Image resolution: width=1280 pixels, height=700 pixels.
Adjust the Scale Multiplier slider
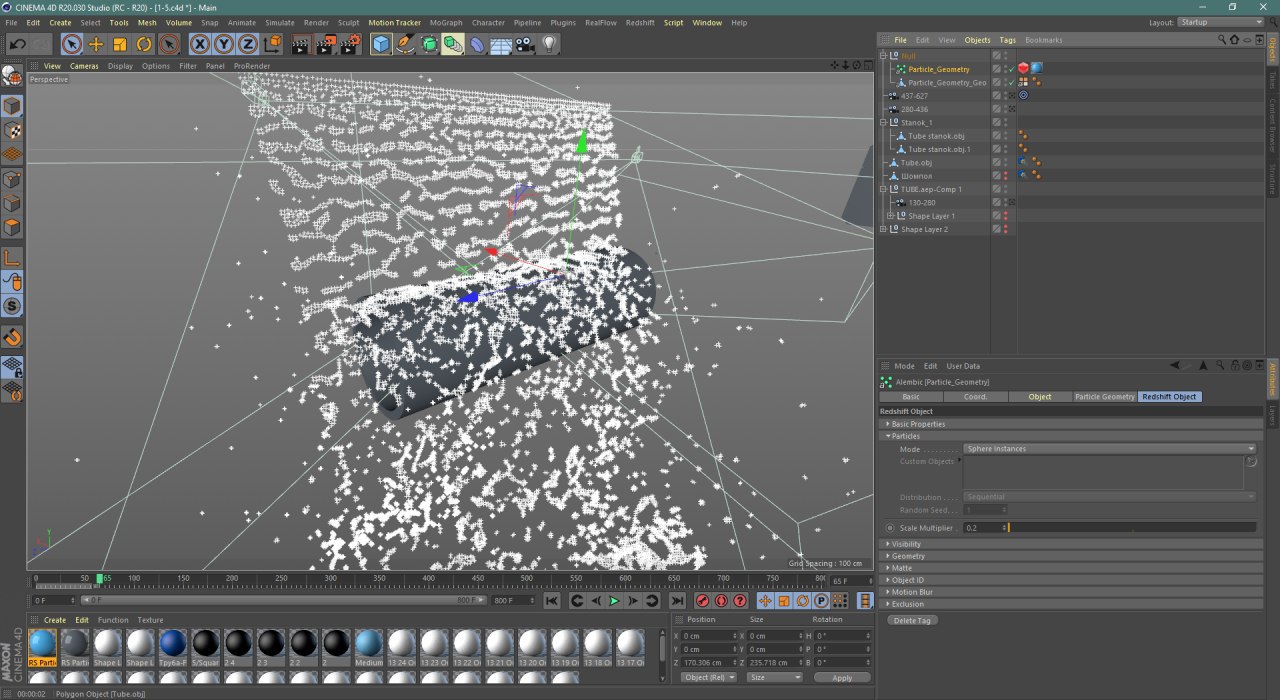[1132, 527]
